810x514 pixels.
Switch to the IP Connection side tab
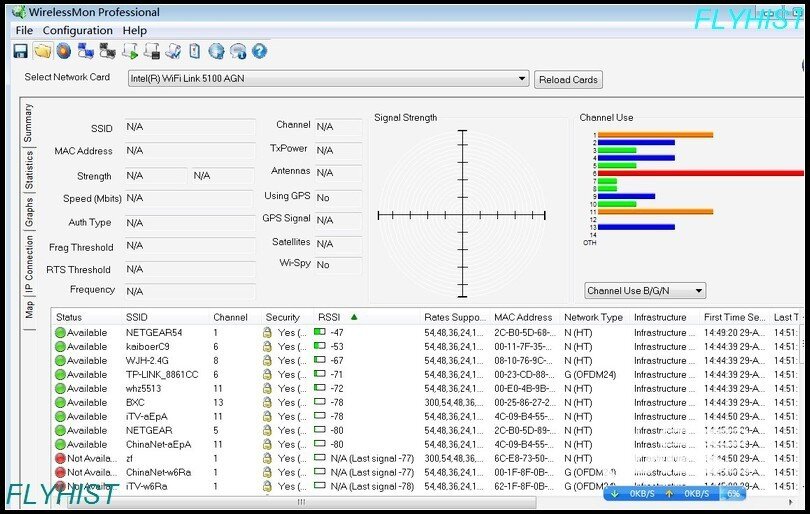tap(28, 264)
